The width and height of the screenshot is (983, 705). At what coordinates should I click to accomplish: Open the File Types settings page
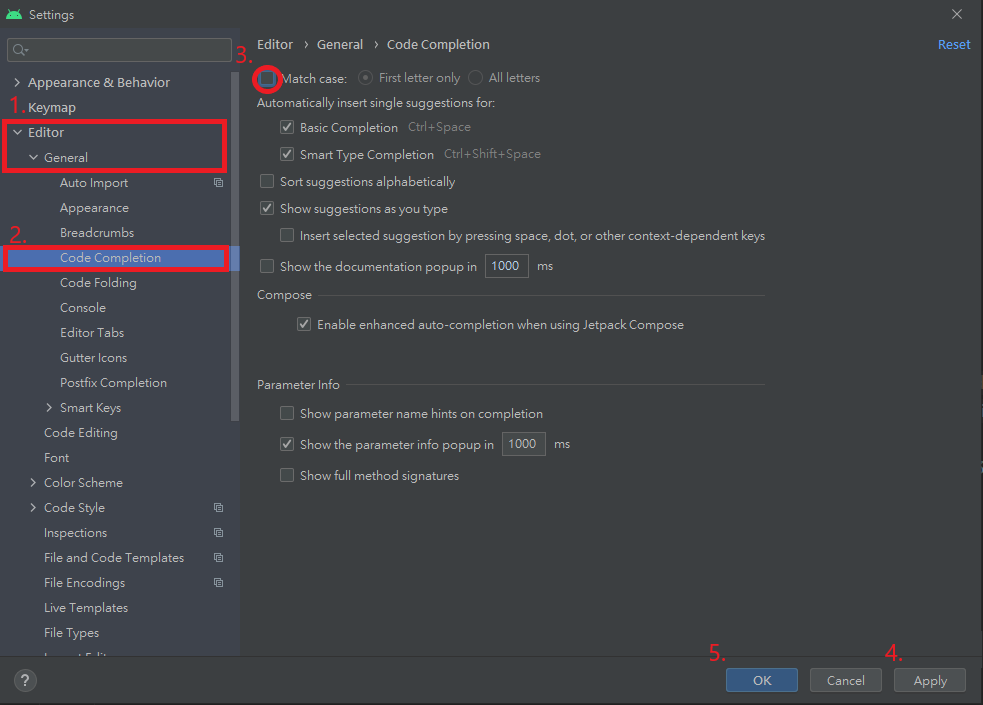[71, 633]
